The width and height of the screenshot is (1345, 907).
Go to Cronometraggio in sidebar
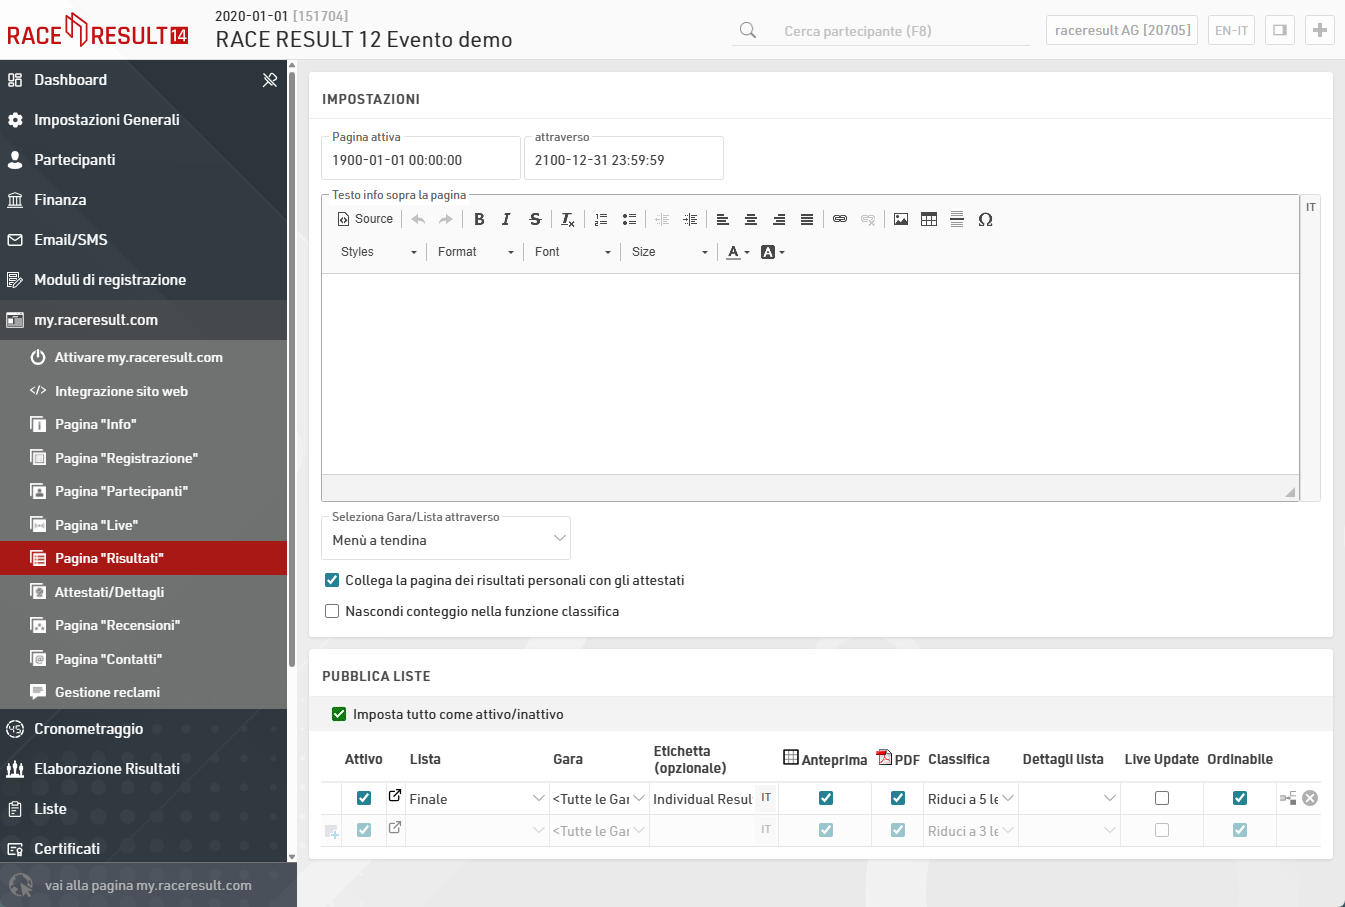point(88,729)
